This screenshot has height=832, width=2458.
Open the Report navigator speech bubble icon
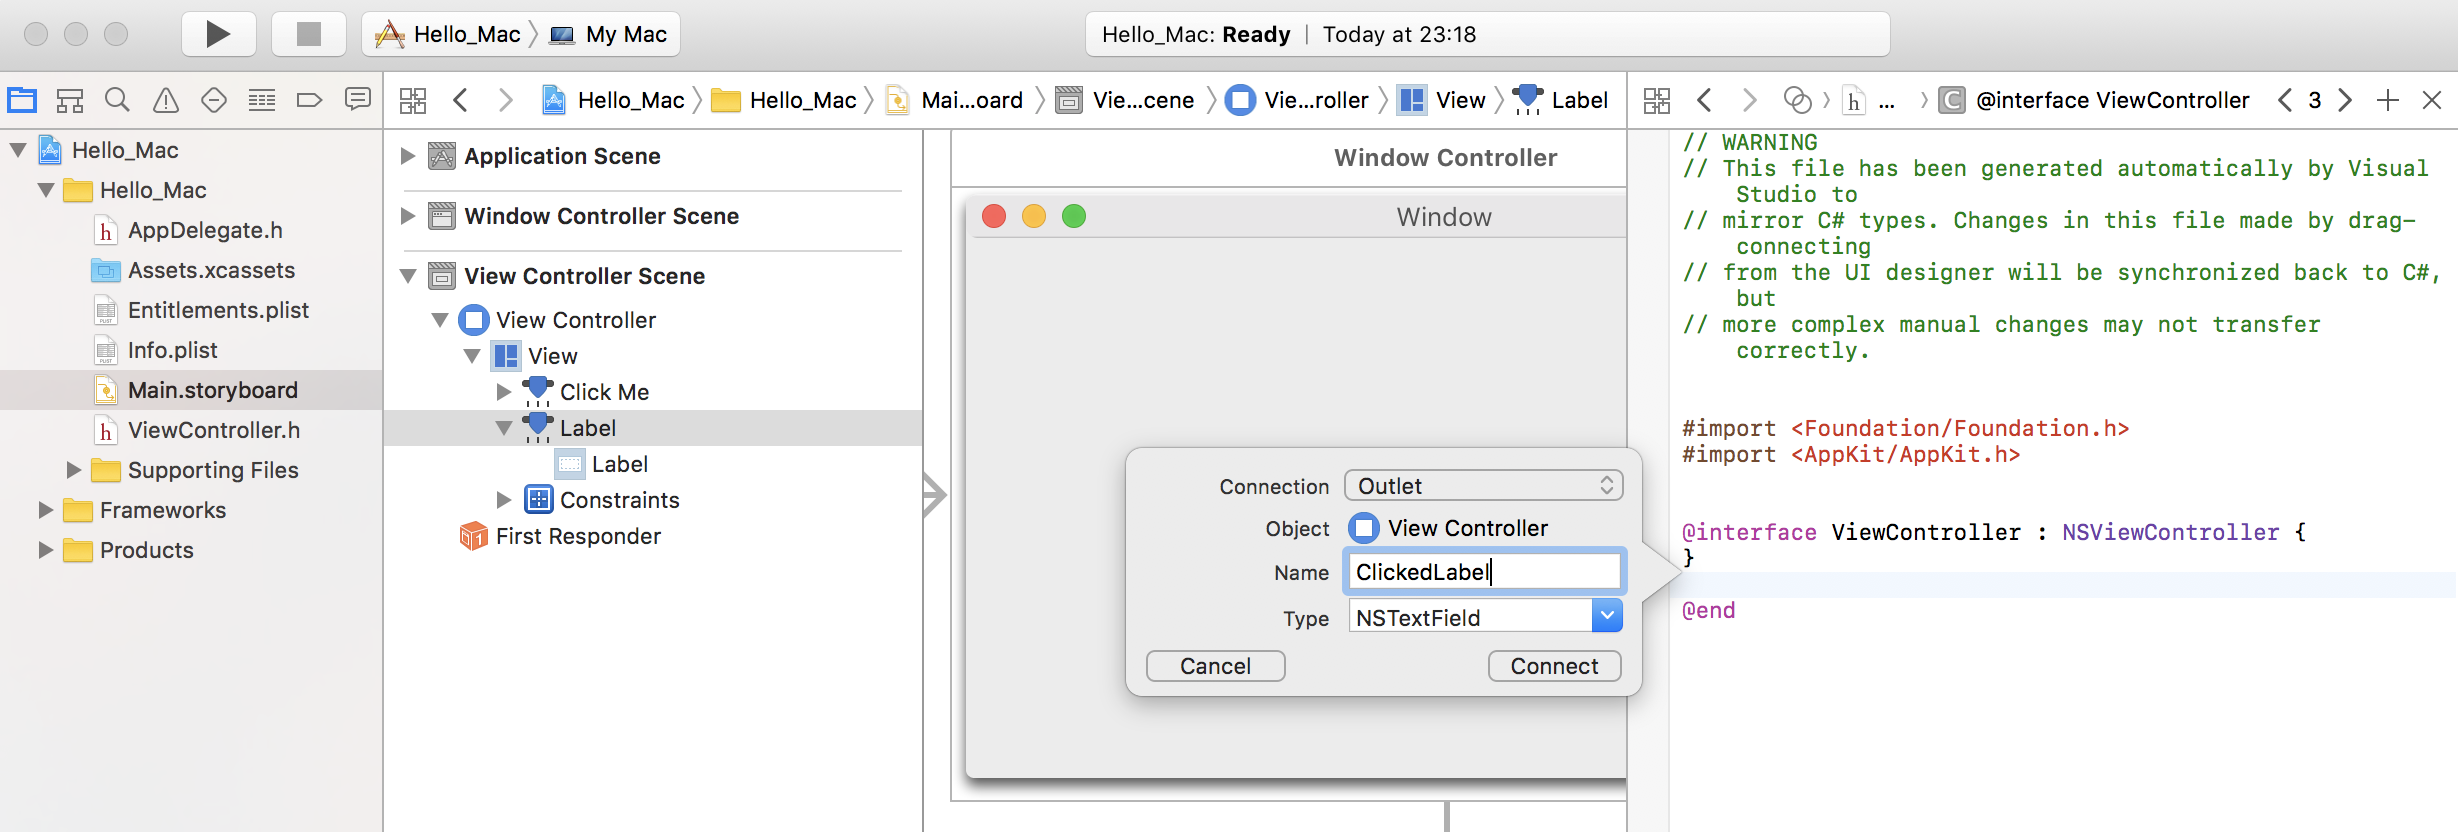click(x=357, y=99)
